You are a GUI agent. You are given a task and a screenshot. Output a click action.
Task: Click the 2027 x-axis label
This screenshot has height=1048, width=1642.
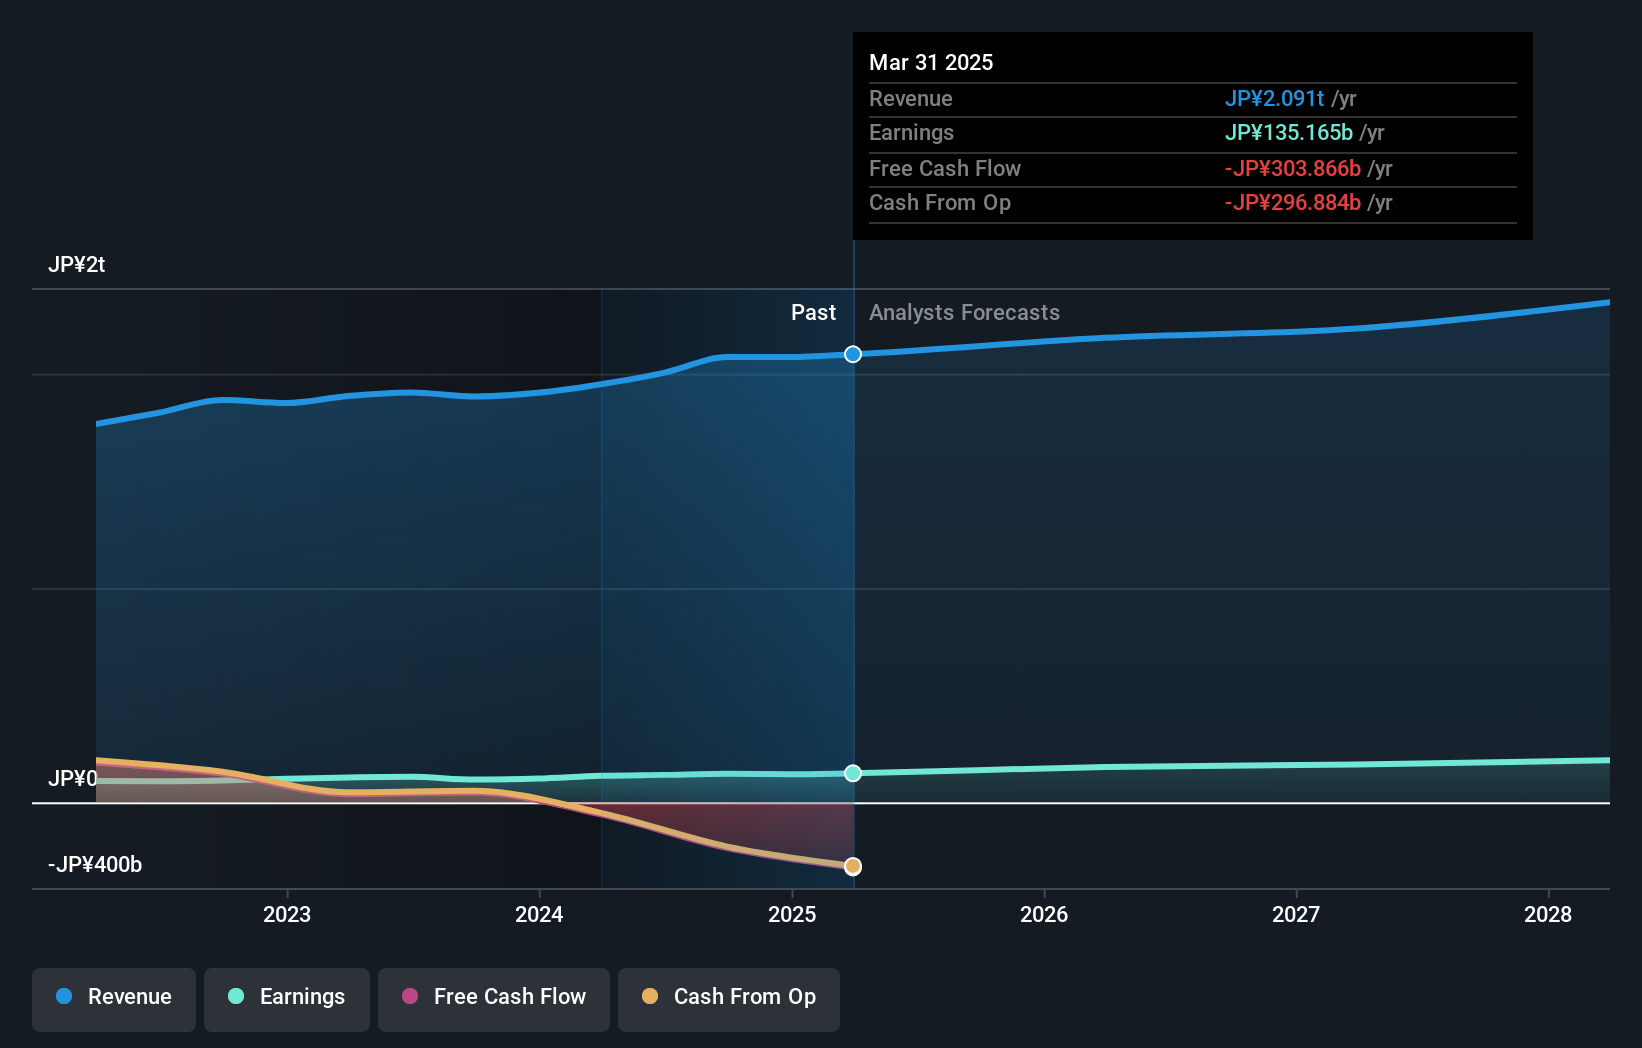pos(1296,914)
